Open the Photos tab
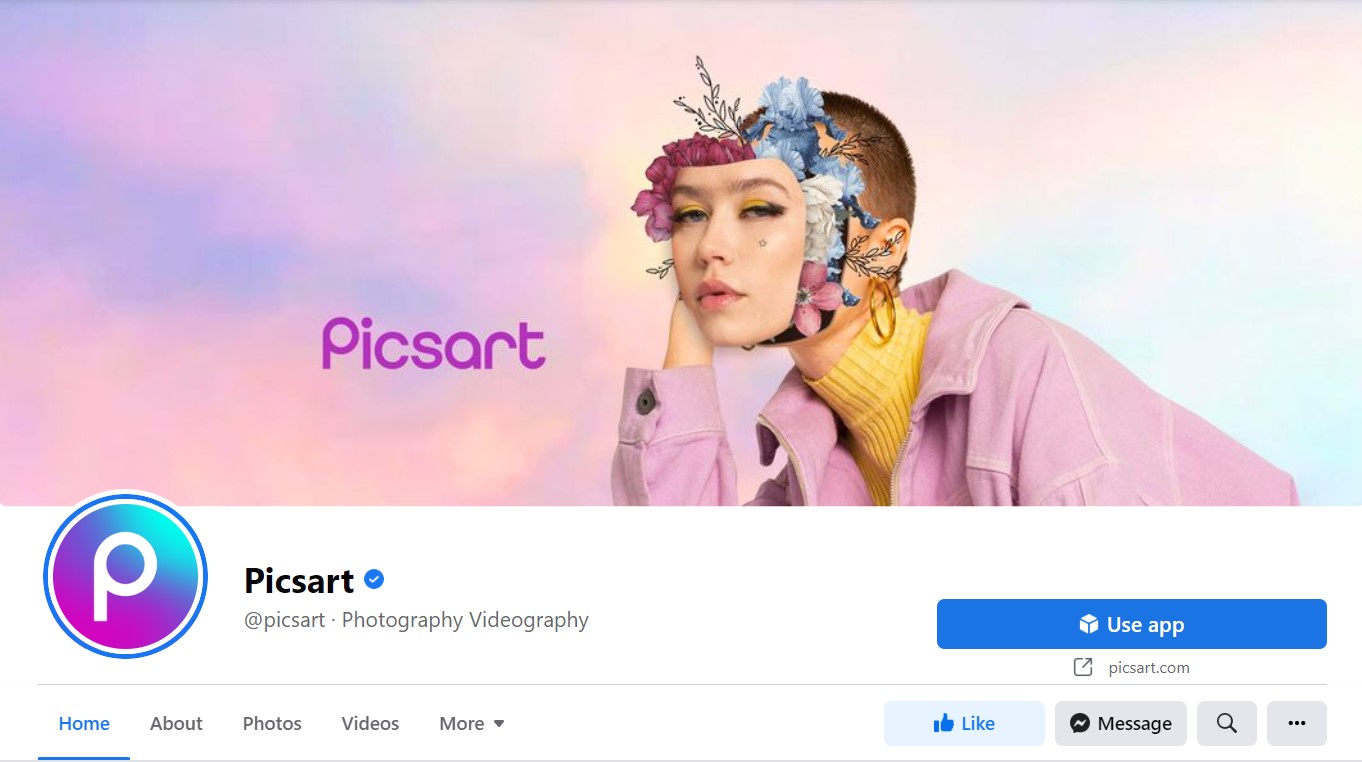 (272, 723)
